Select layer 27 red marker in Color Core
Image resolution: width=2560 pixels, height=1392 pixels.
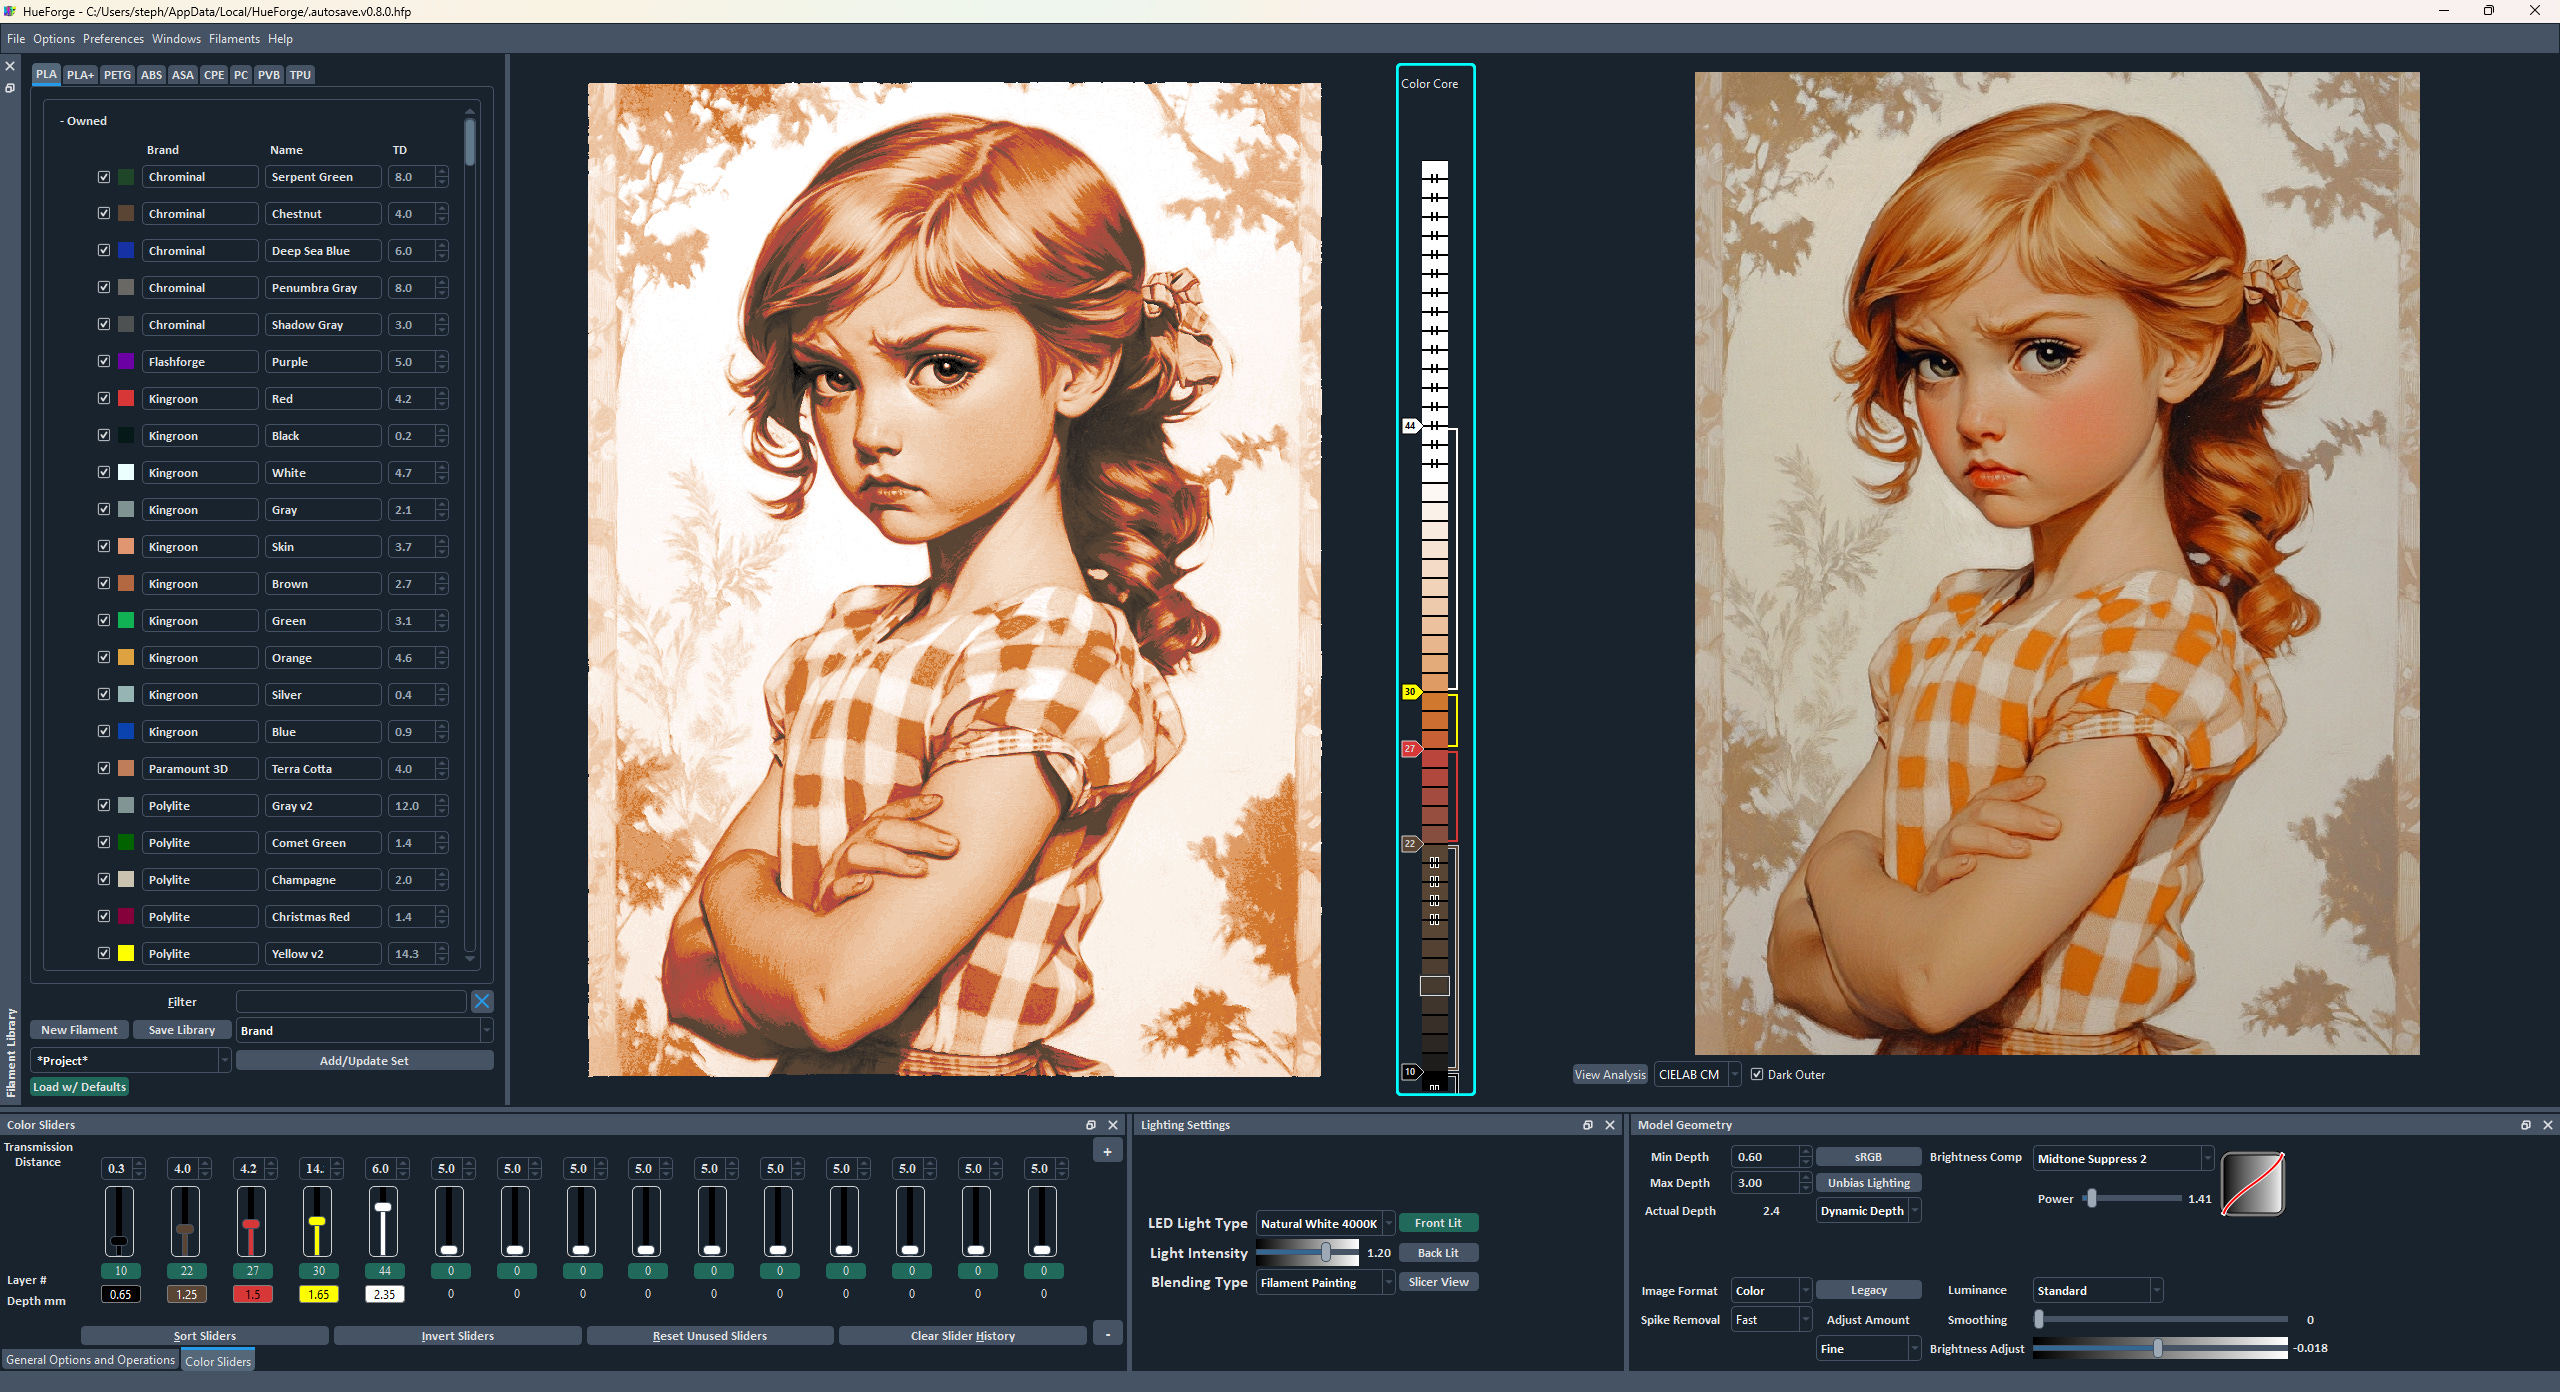pyautogui.click(x=1410, y=749)
